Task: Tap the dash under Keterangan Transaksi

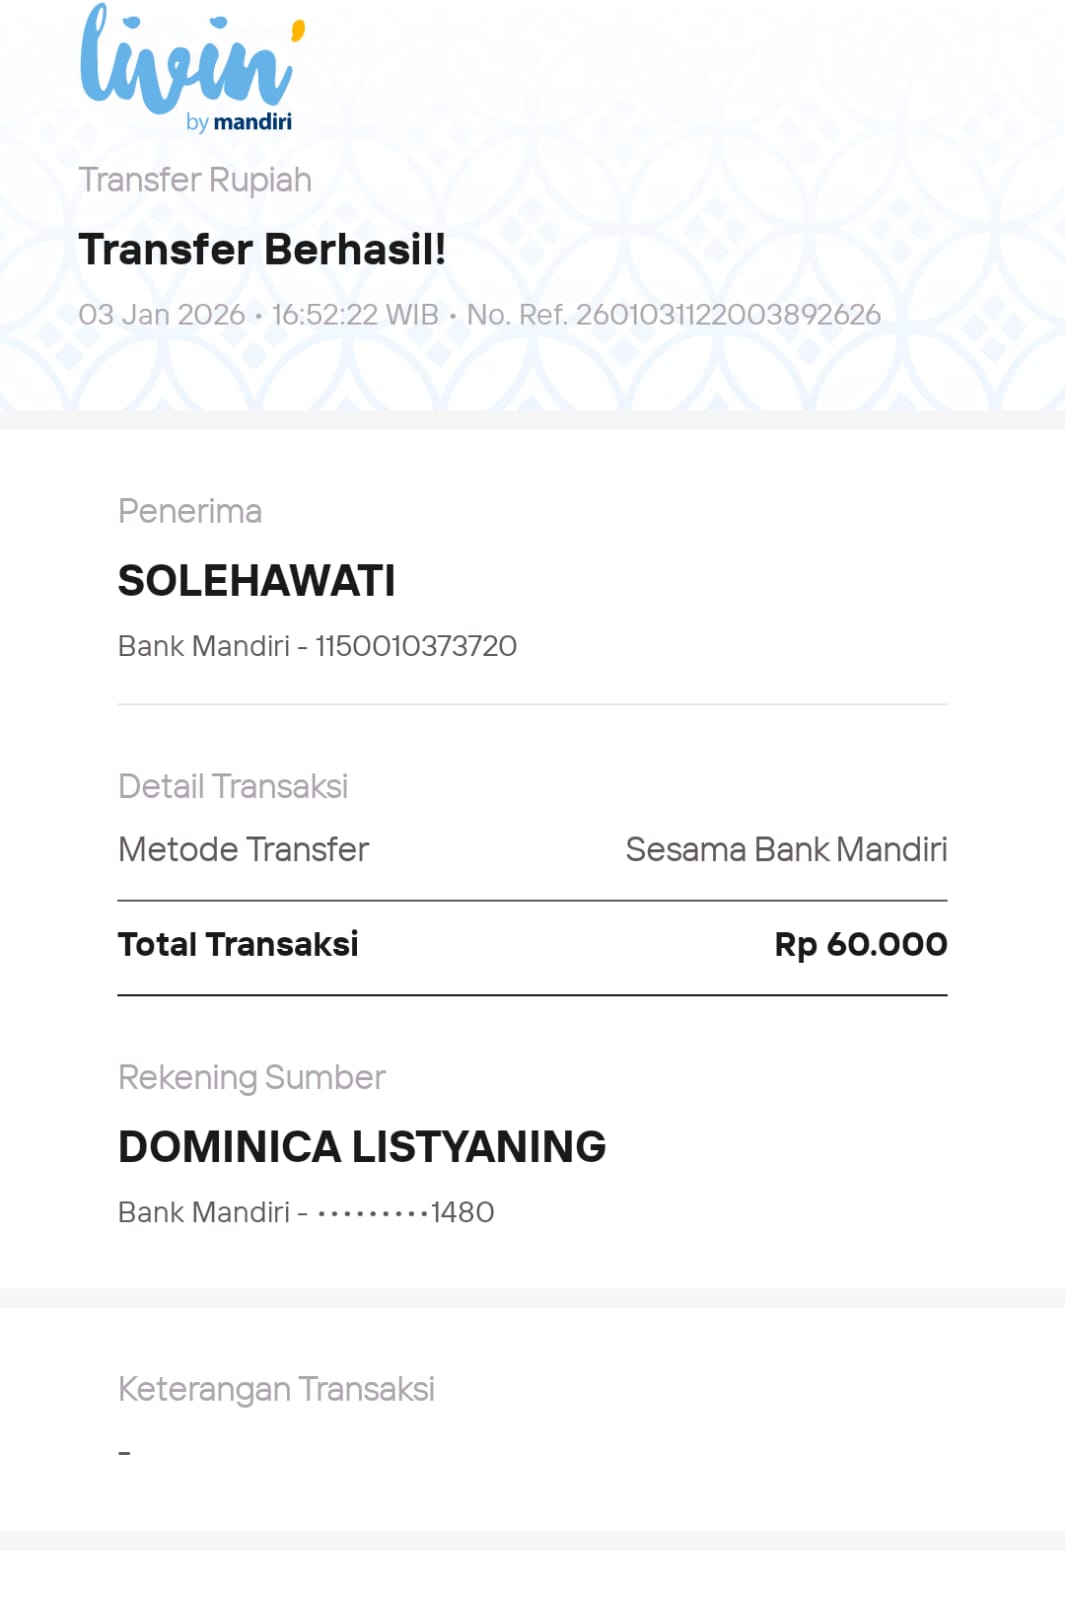Action: pyautogui.click(x=125, y=1452)
